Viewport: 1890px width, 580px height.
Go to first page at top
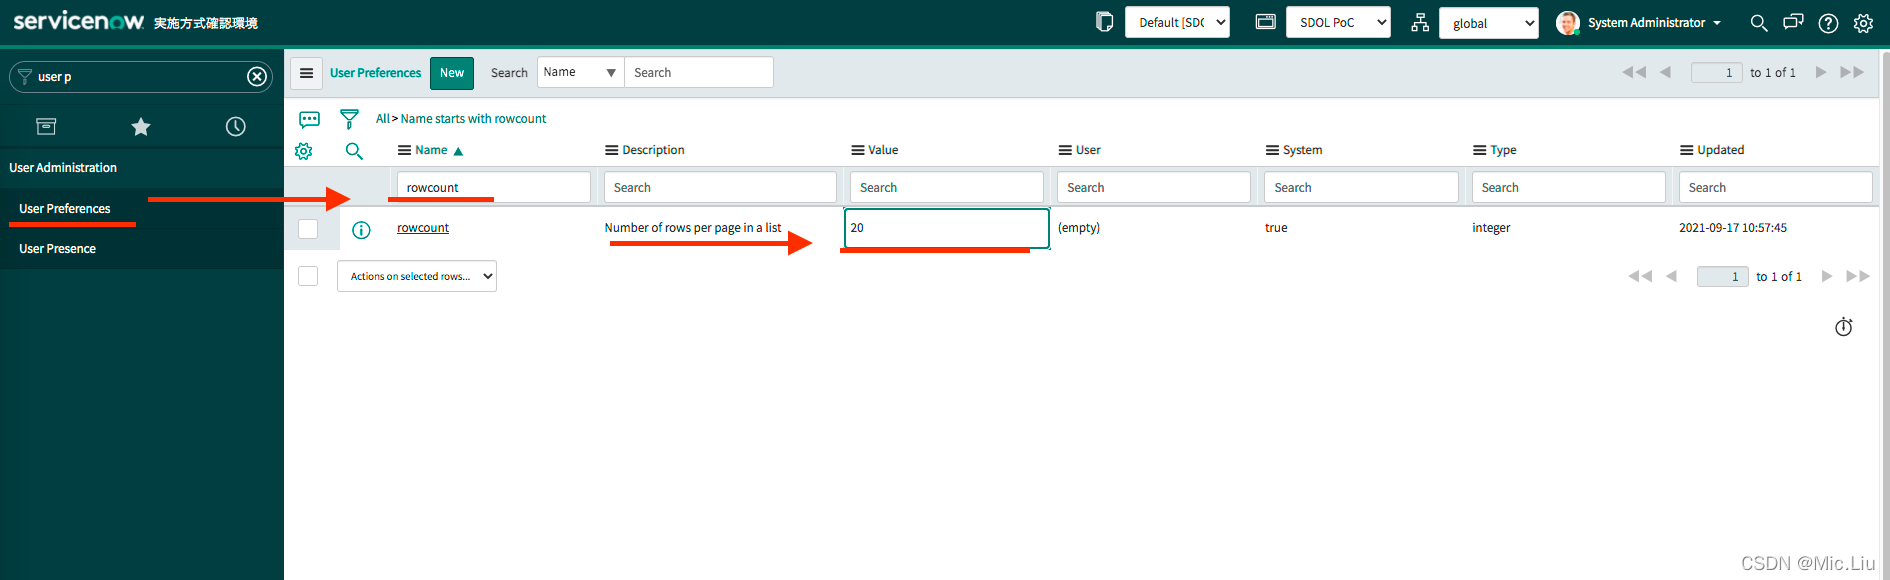[1634, 72]
